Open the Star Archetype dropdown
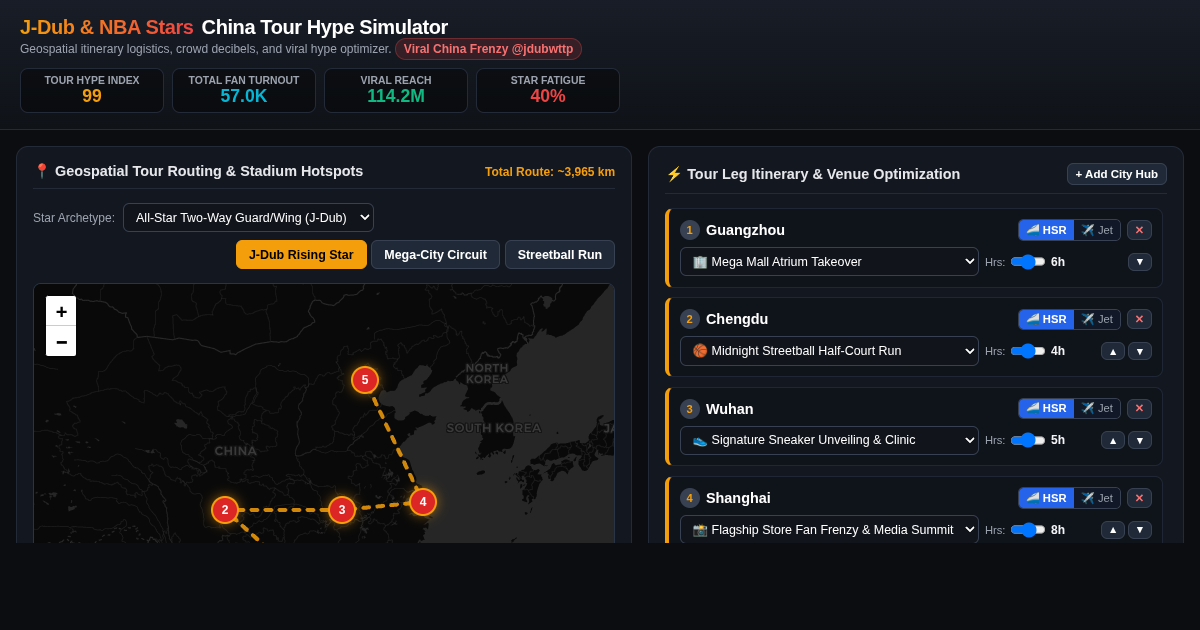Image resolution: width=1200 pixels, height=630 pixels. 248,218
